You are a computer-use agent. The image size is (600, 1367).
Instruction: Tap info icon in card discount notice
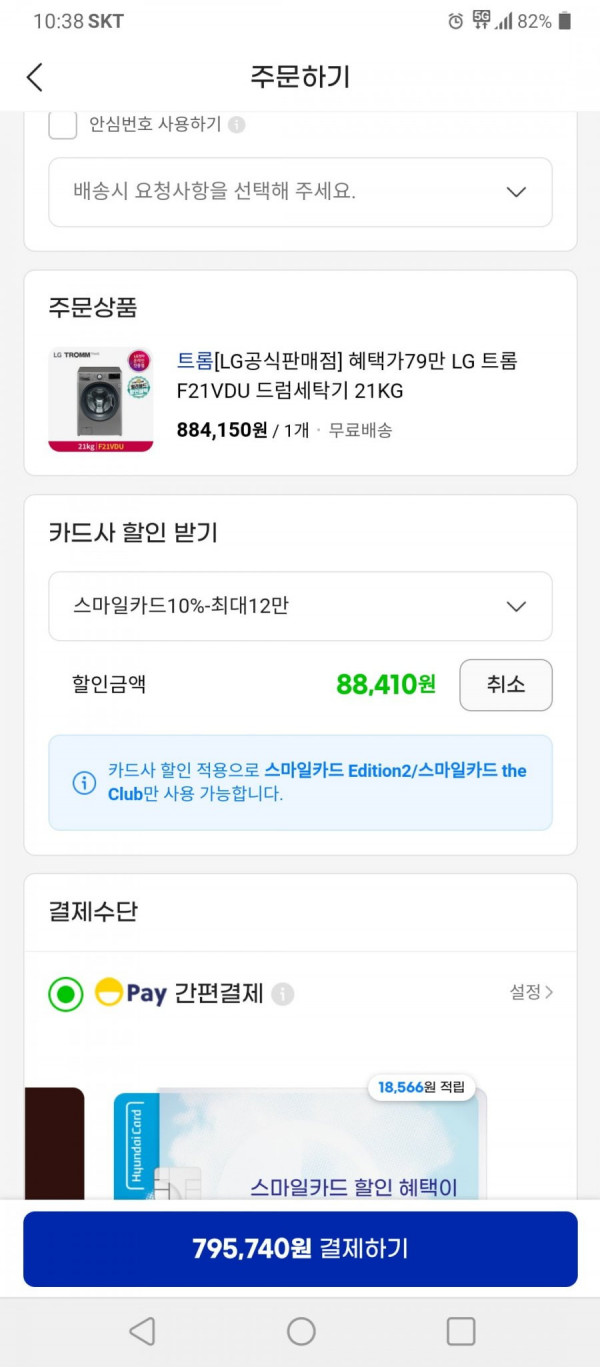[85, 783]
